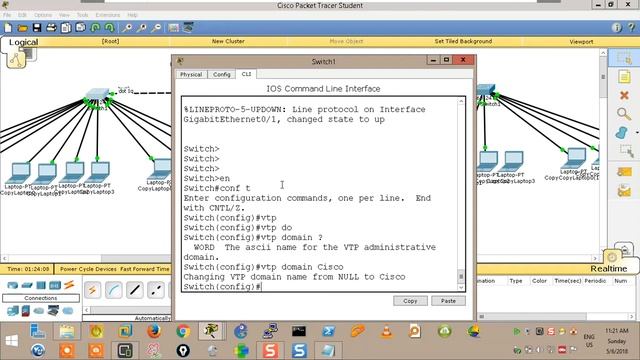Switch to Realtime mode tab
The height and width of the screenshot is (360, 640).
609,269
